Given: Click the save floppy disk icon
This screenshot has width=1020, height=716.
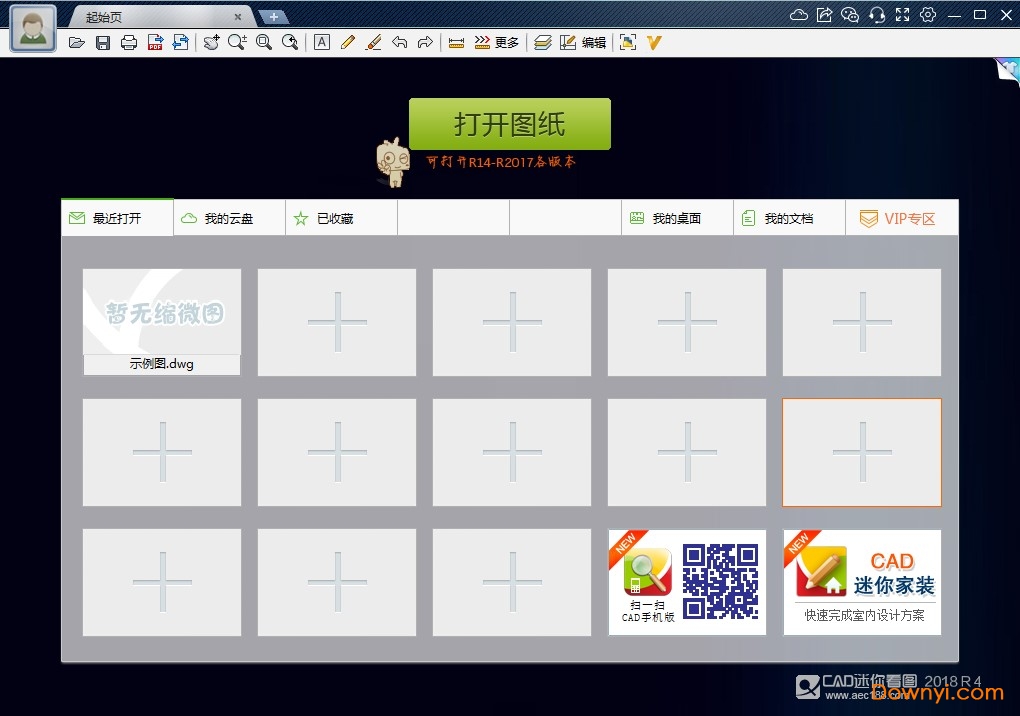Looking at the screenshot, I should point(103,42).
